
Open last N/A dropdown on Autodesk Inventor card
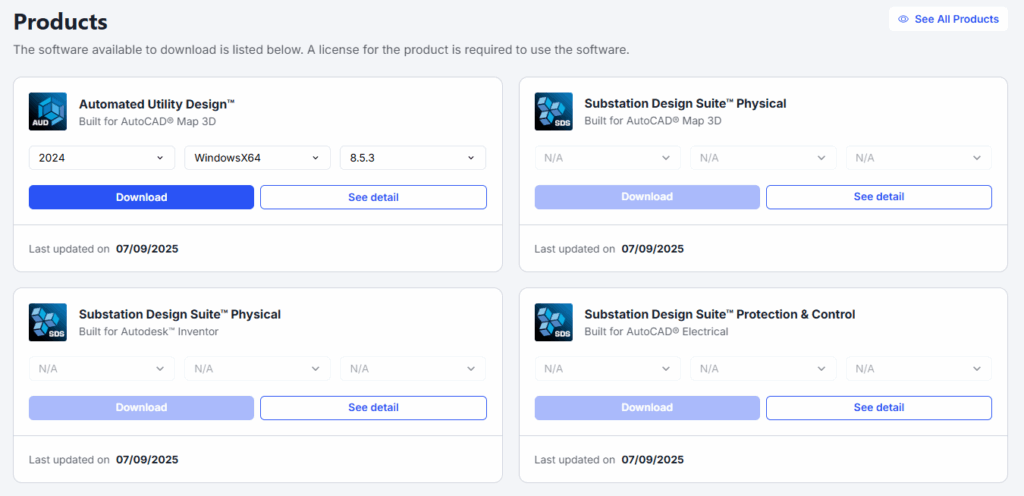click(x=413, y=369)
